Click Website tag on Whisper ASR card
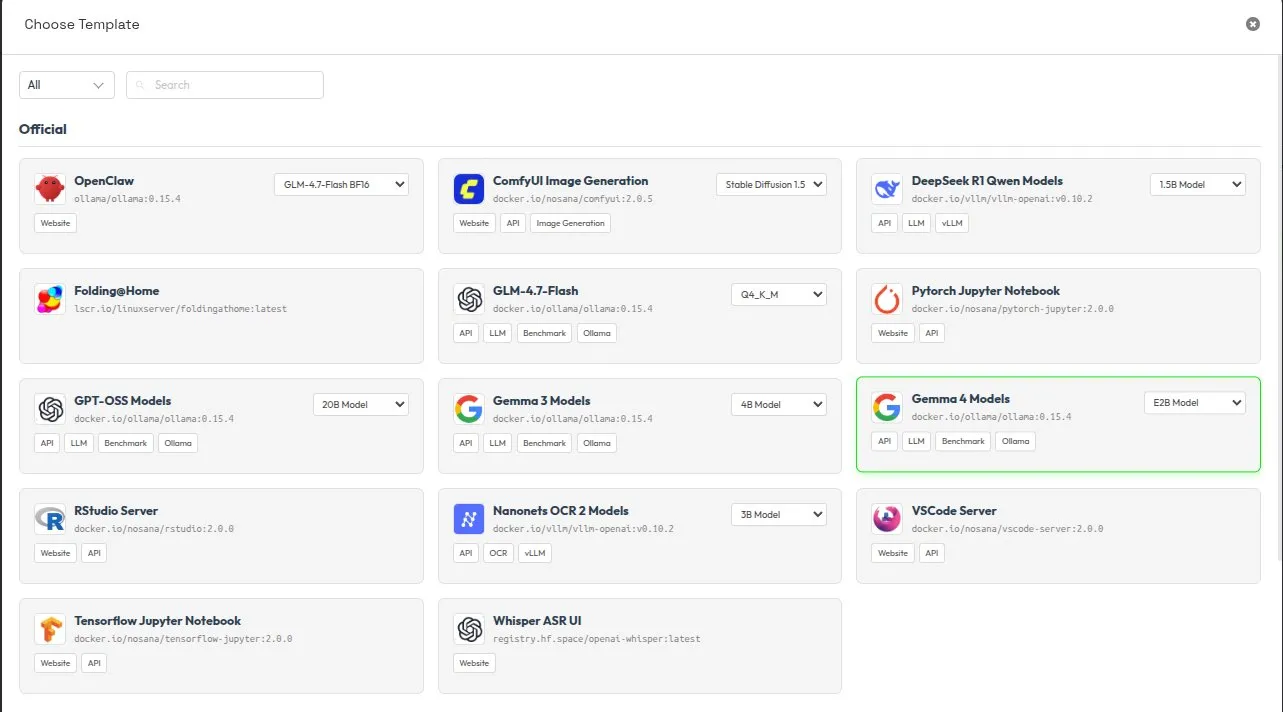Image resolution: width=1283 pixels, height=712 pixels. (474, 663)
